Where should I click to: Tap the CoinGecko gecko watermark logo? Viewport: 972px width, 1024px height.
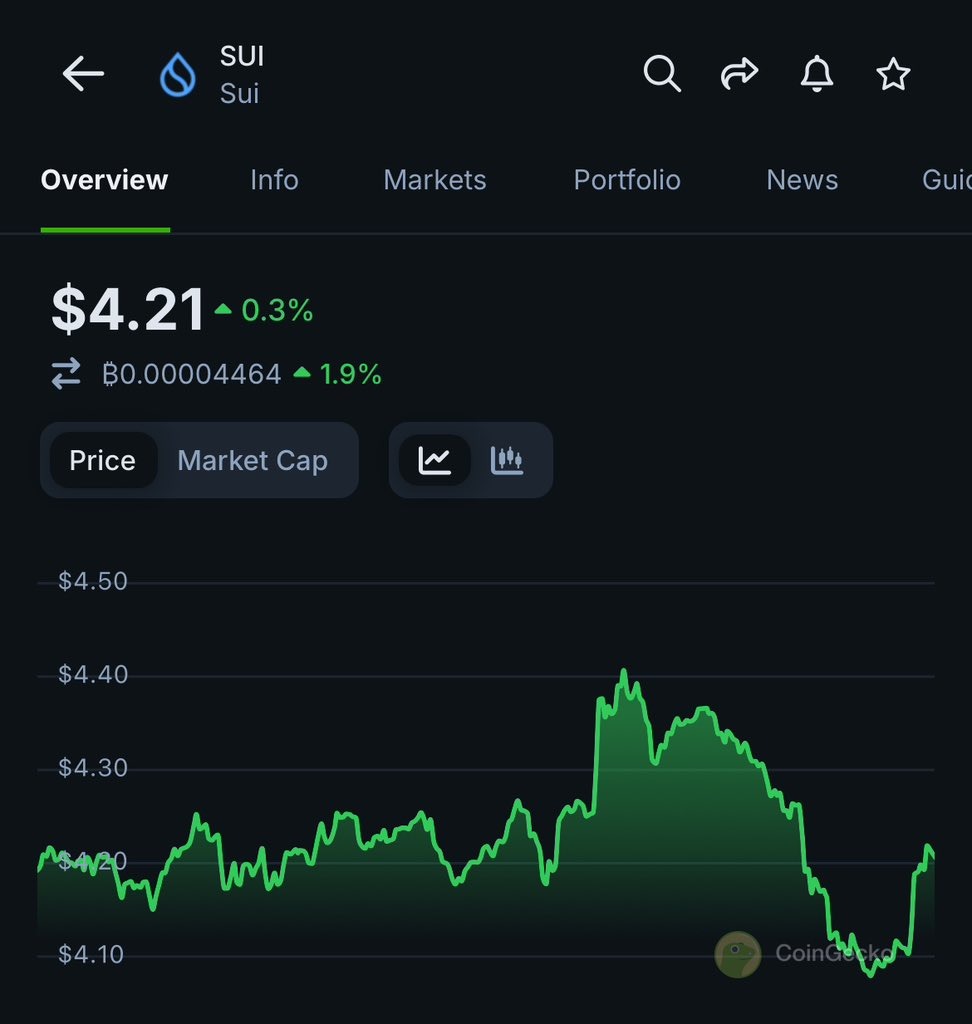click(x=738, y=954)
